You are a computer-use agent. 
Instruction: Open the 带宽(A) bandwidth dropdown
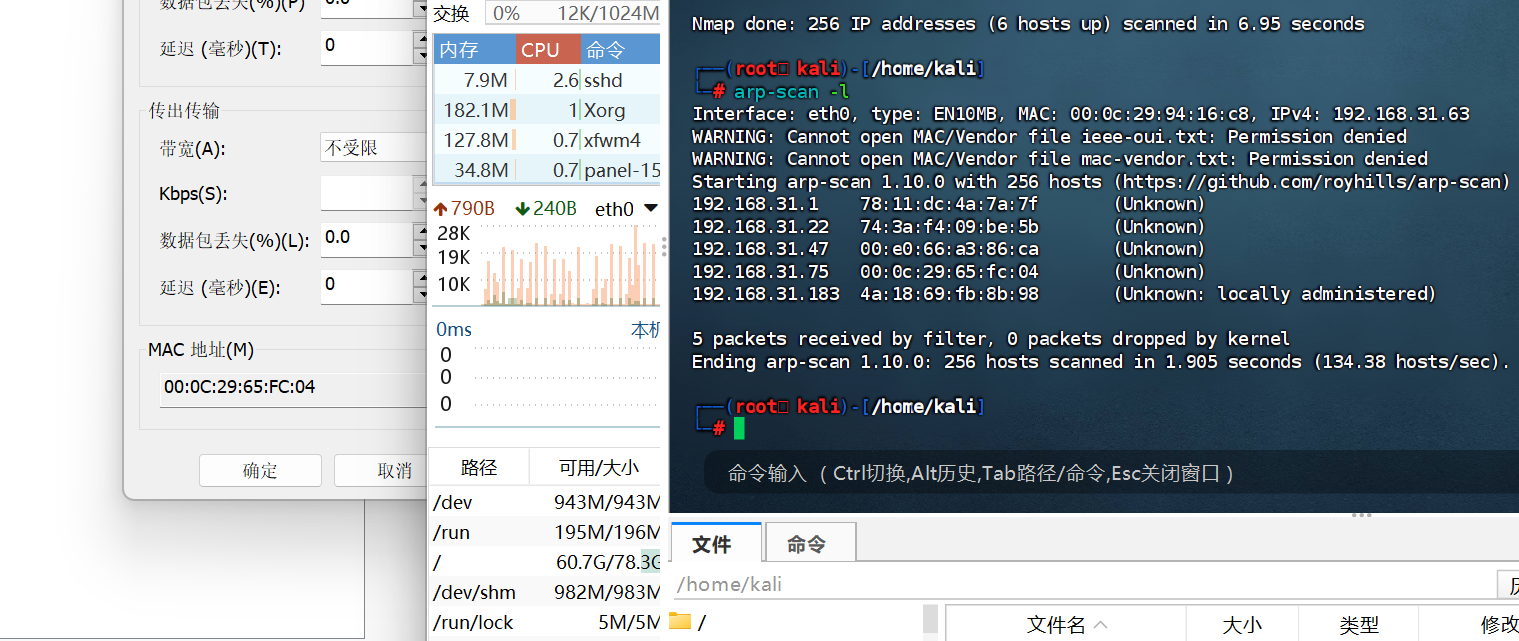[370, 148]
